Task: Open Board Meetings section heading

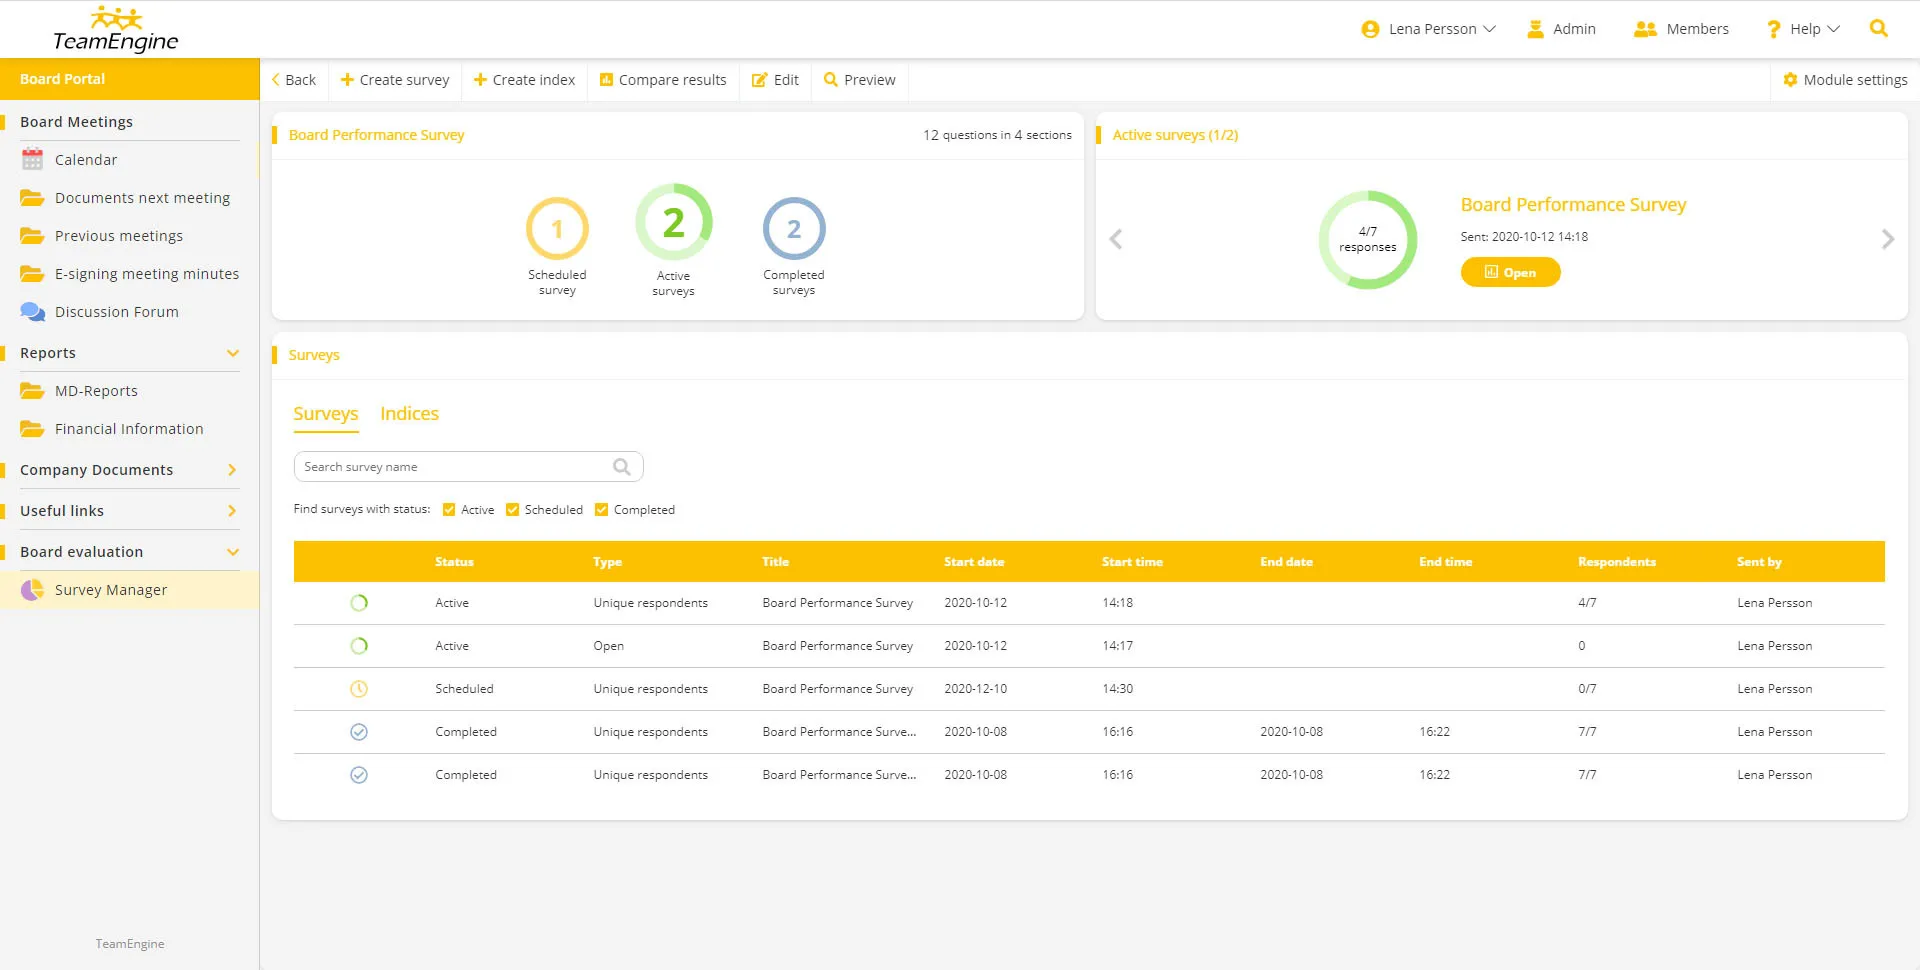Action: coord(77,122)
